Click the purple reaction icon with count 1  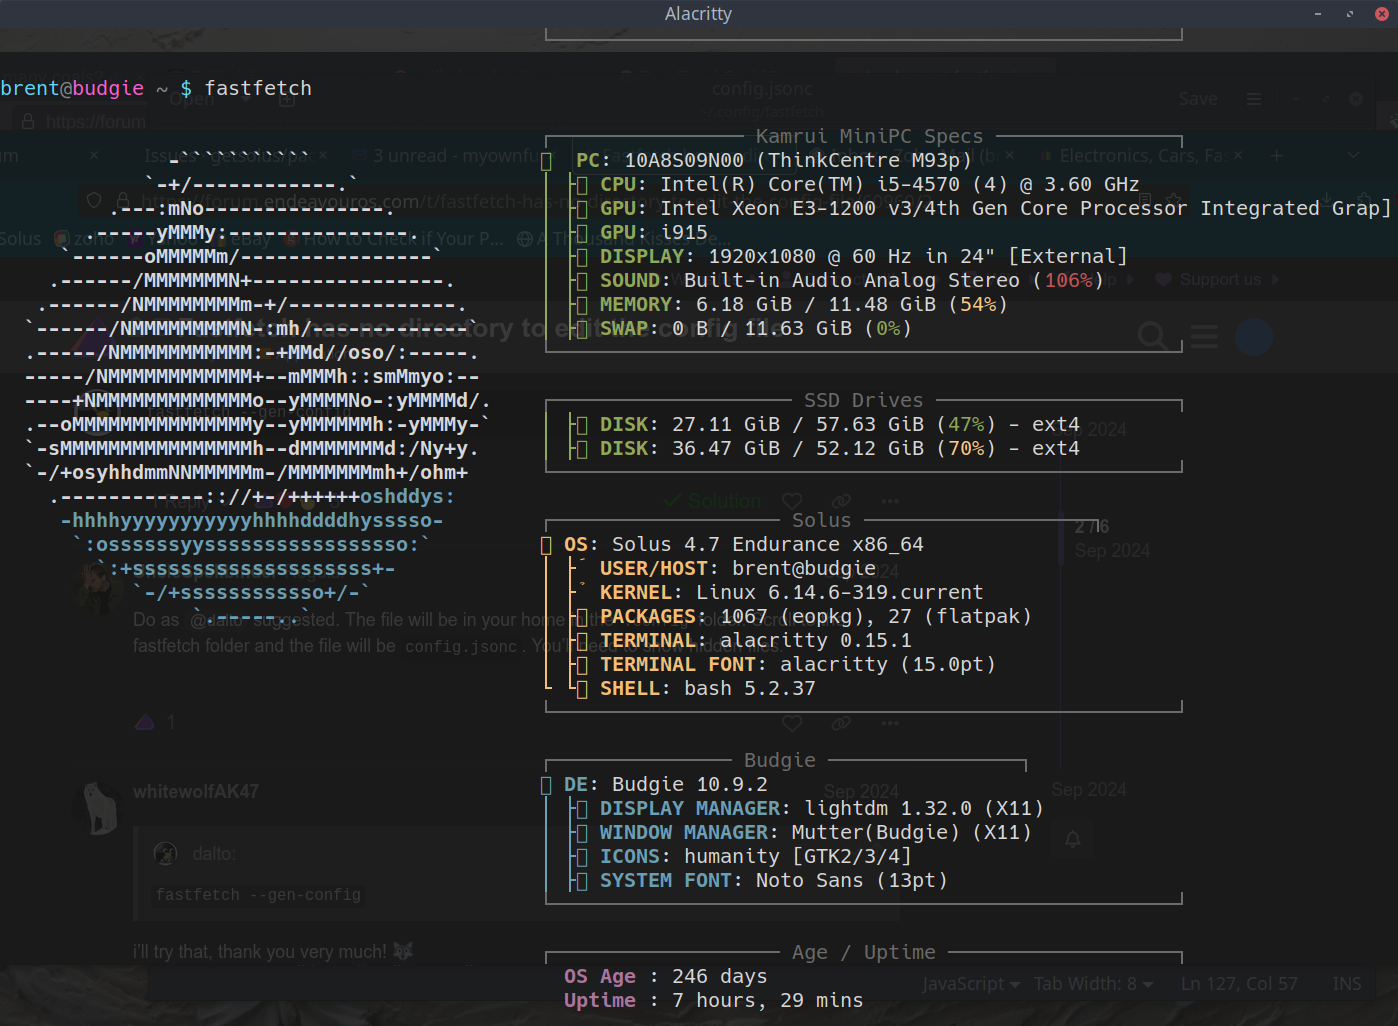coord(146,722)
